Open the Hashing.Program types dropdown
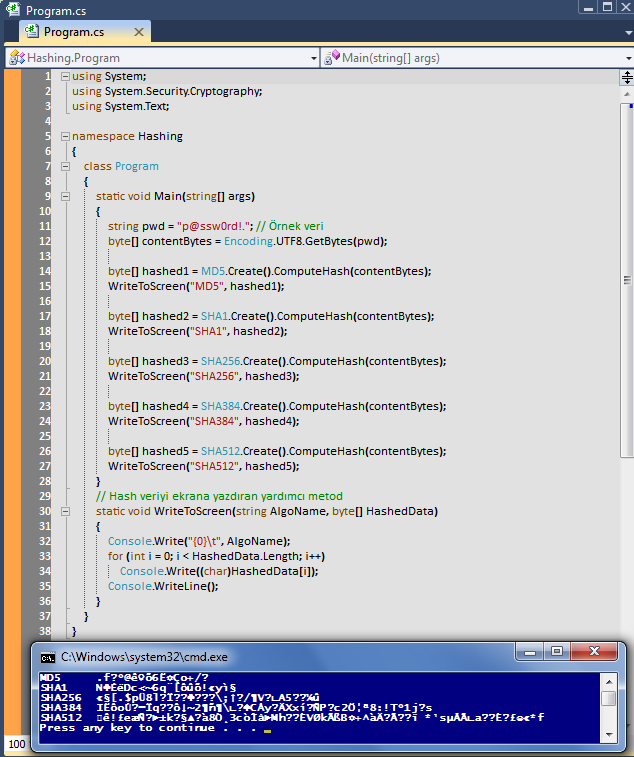 click(x=312, y=58)
